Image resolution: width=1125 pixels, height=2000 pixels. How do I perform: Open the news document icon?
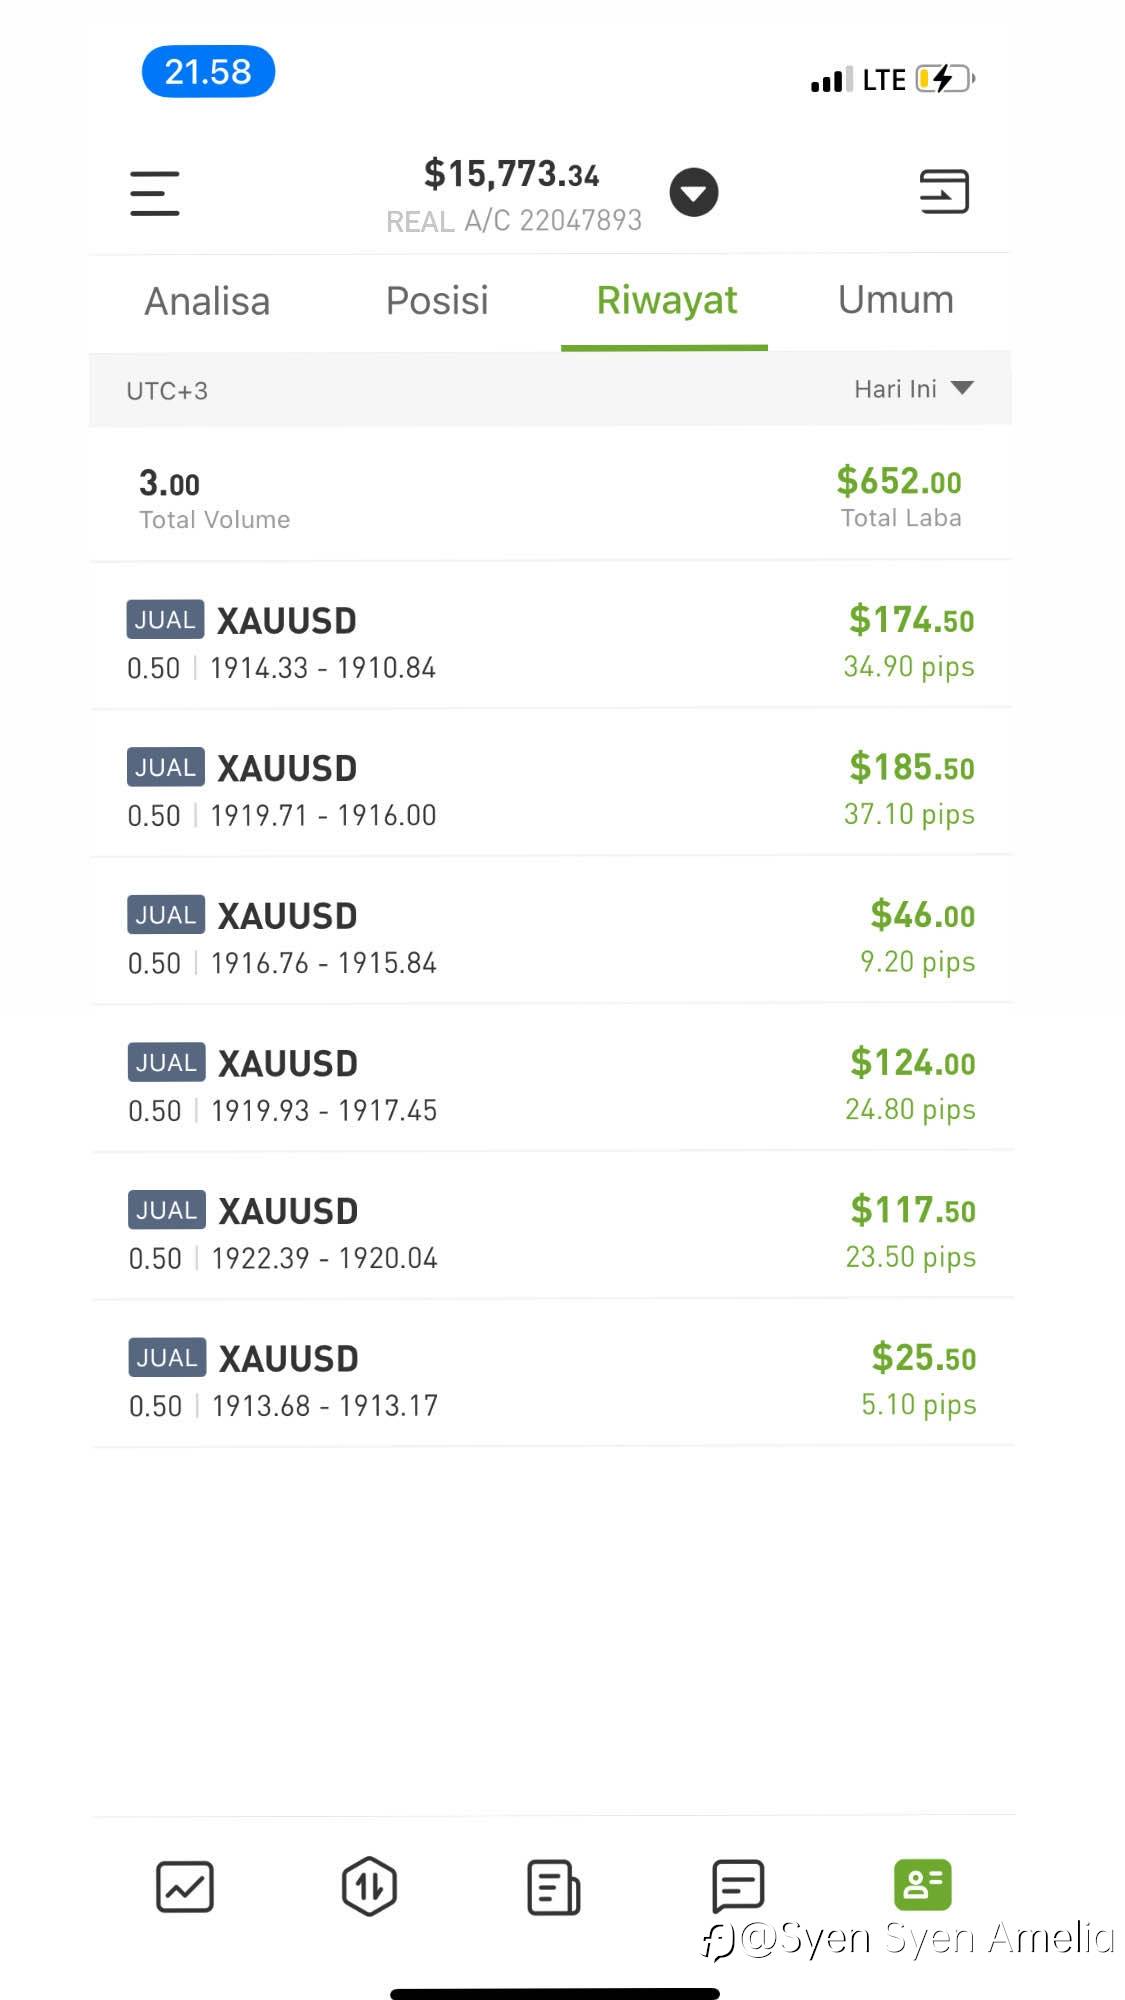553,1887
